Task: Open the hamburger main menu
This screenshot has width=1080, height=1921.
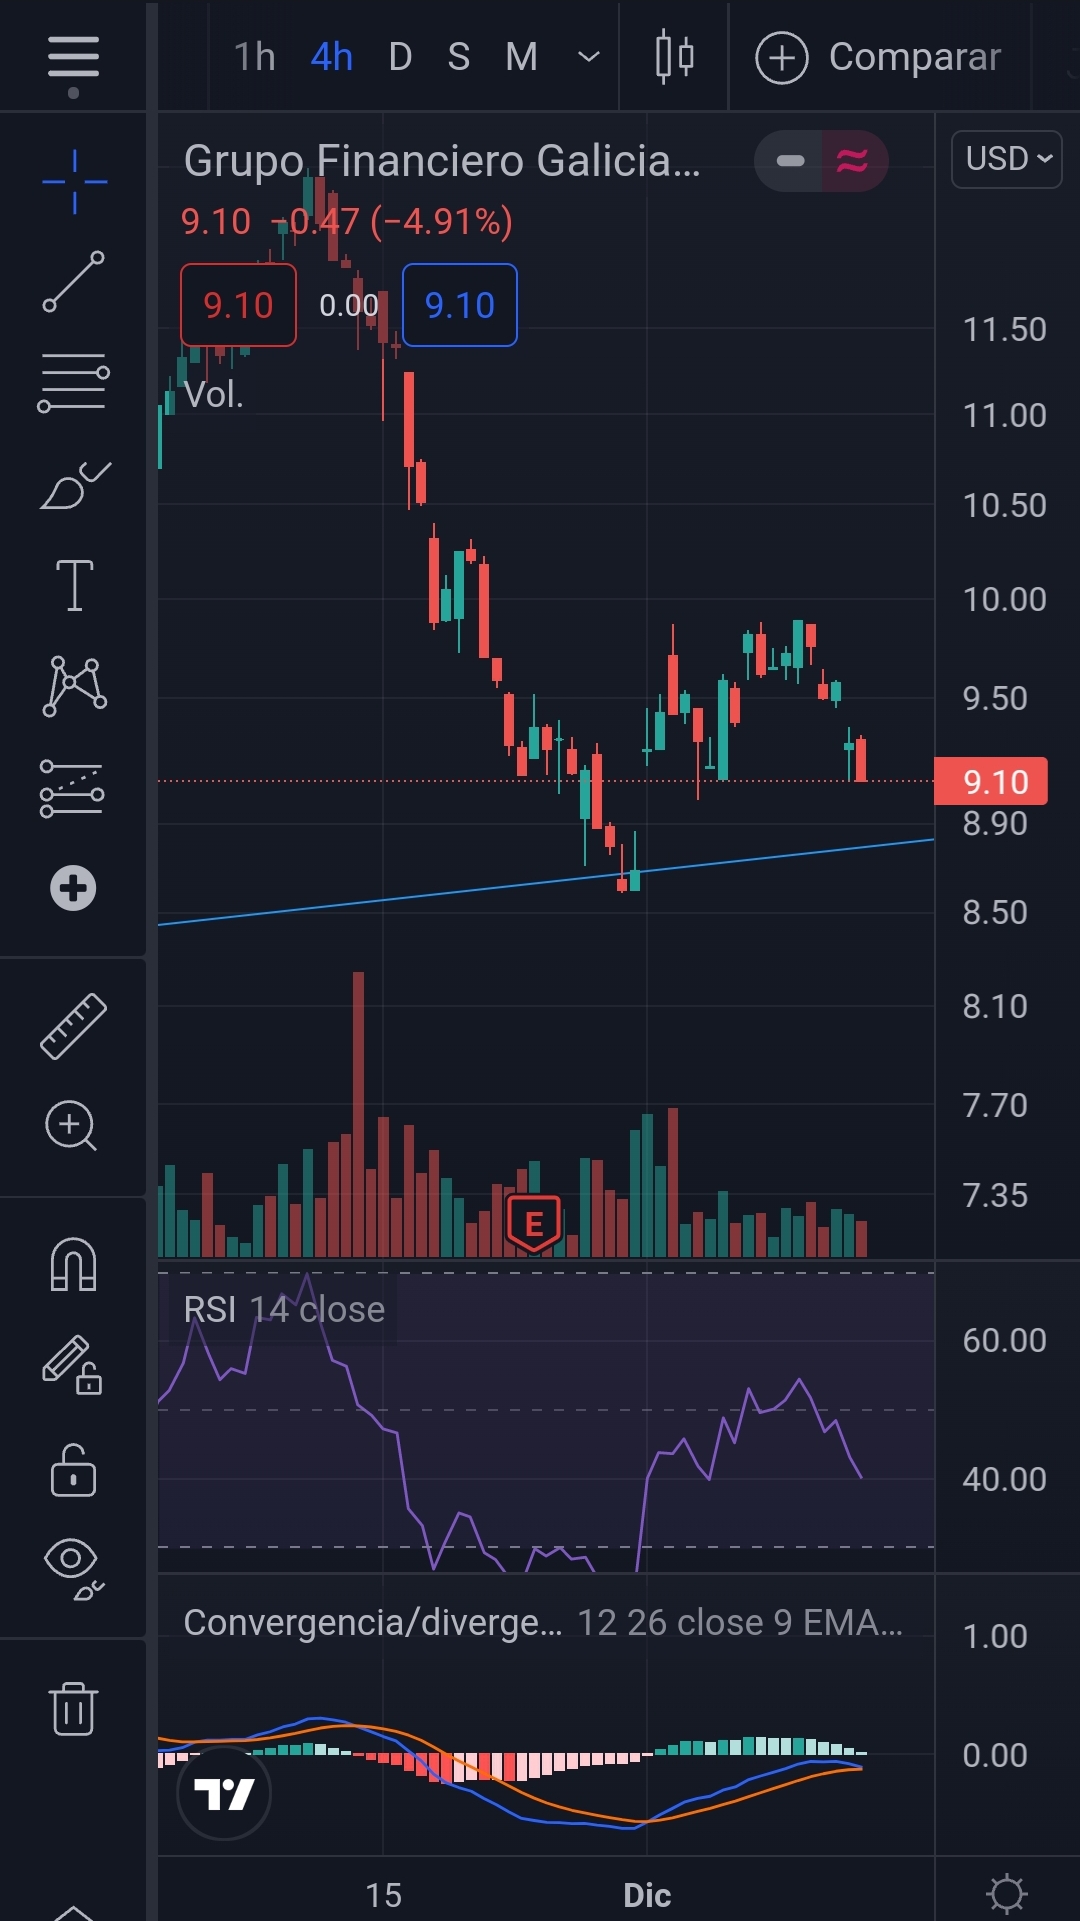Action: 73,58
